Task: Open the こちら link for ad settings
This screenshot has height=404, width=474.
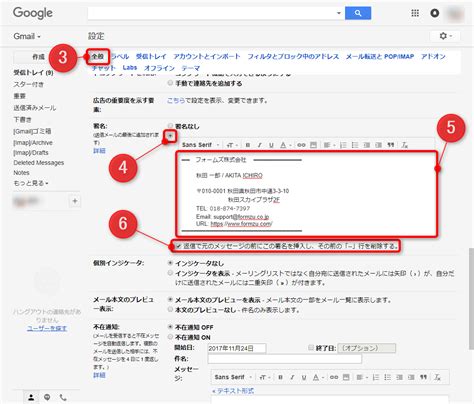Action: coord(176,100)
